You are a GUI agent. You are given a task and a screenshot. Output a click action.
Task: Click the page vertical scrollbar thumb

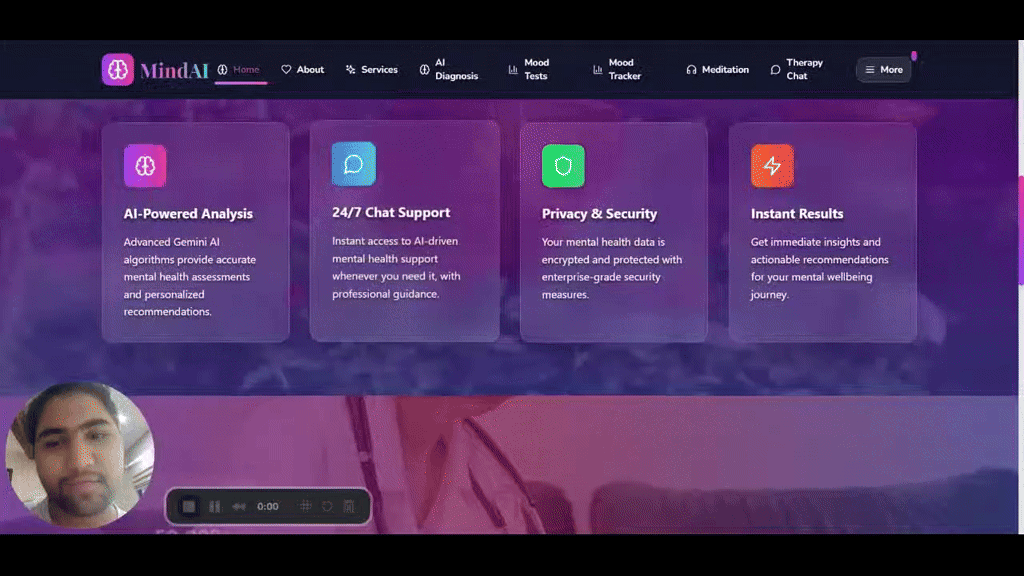pyautogui.click(x=1021, y=231)
